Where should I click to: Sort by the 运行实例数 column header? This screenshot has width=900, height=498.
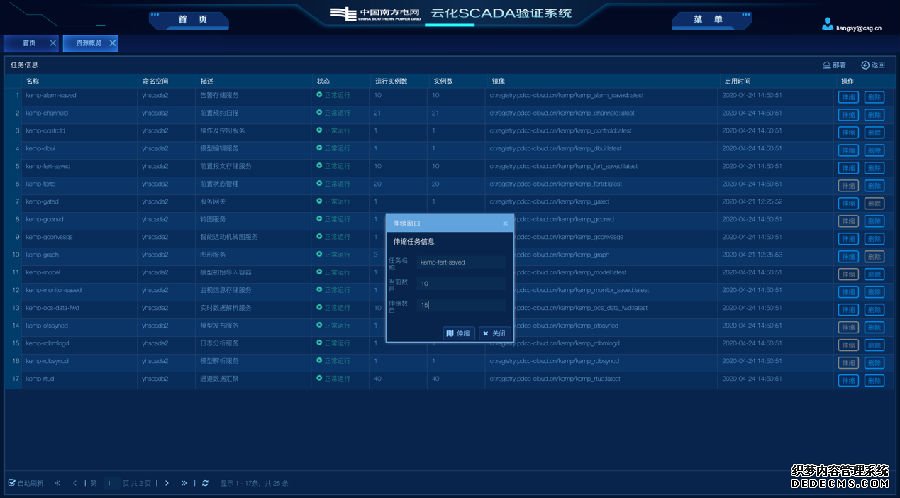coord(391,81)
